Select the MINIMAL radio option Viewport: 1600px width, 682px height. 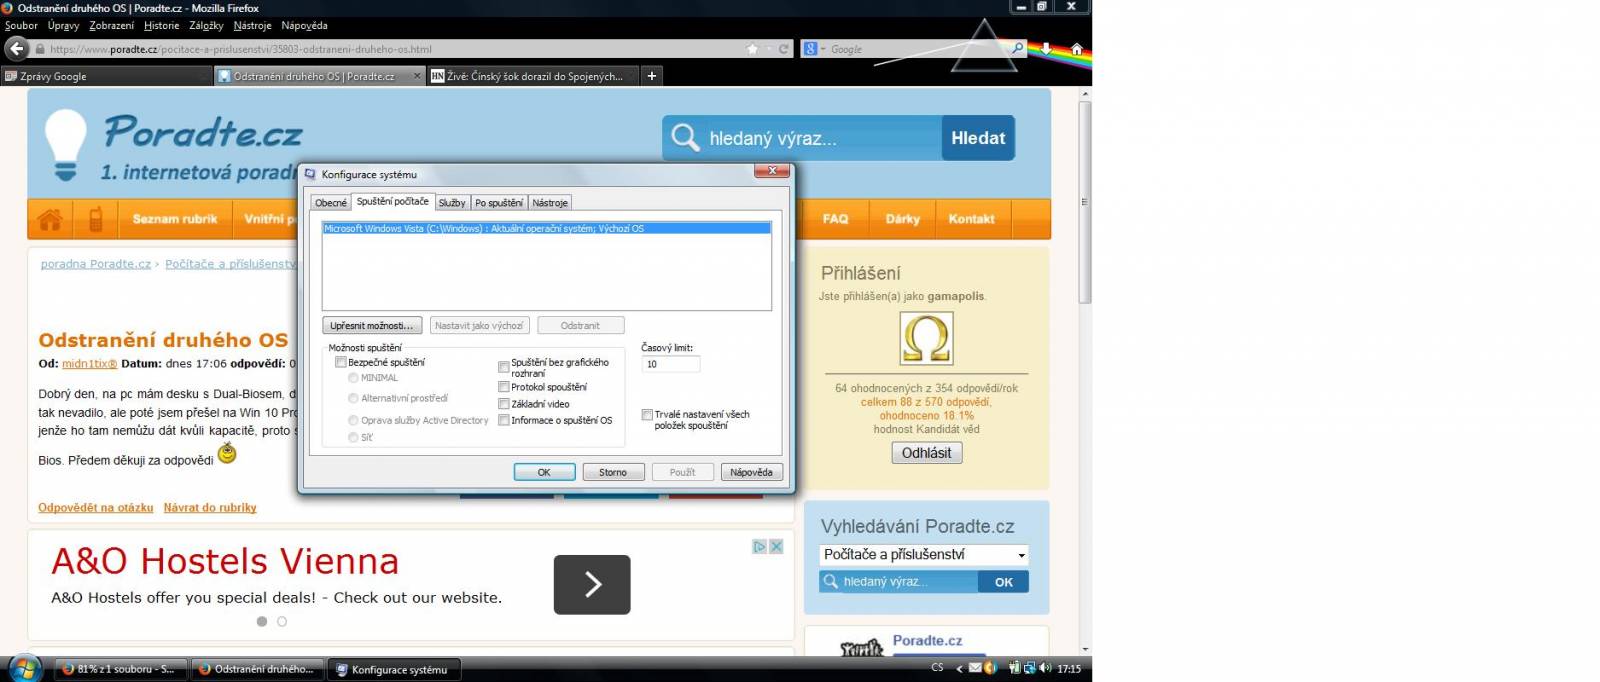pos(353,378)
